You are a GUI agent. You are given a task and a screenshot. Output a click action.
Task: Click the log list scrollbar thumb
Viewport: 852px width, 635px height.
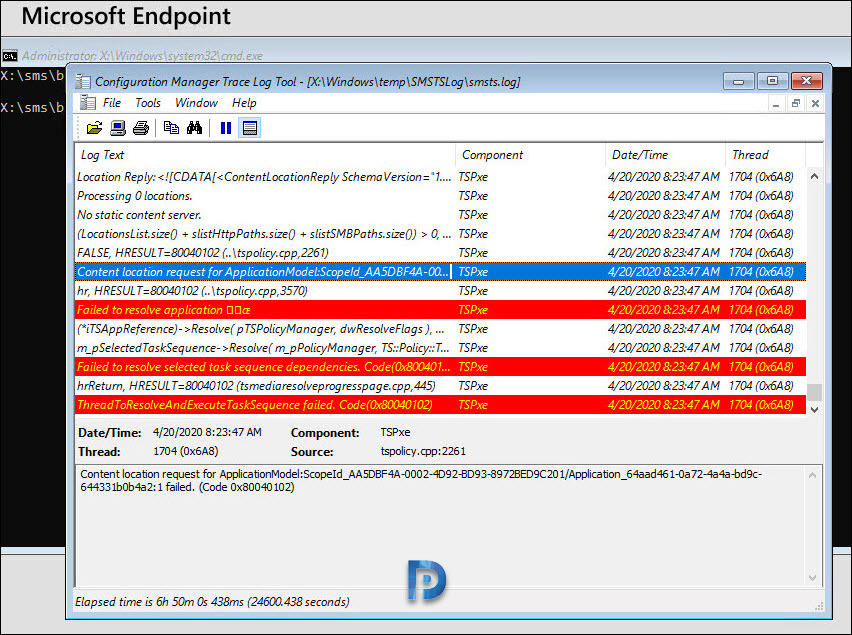(814, 392)
